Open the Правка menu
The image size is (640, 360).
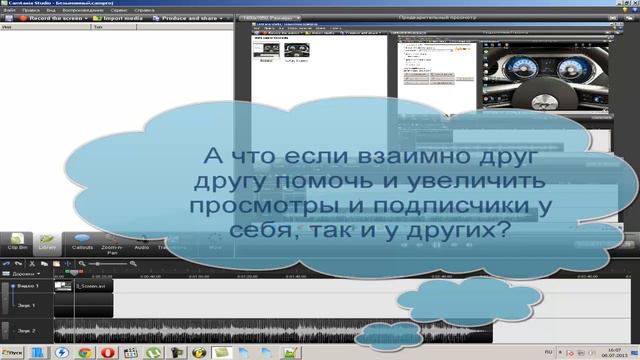click(31, 10)
